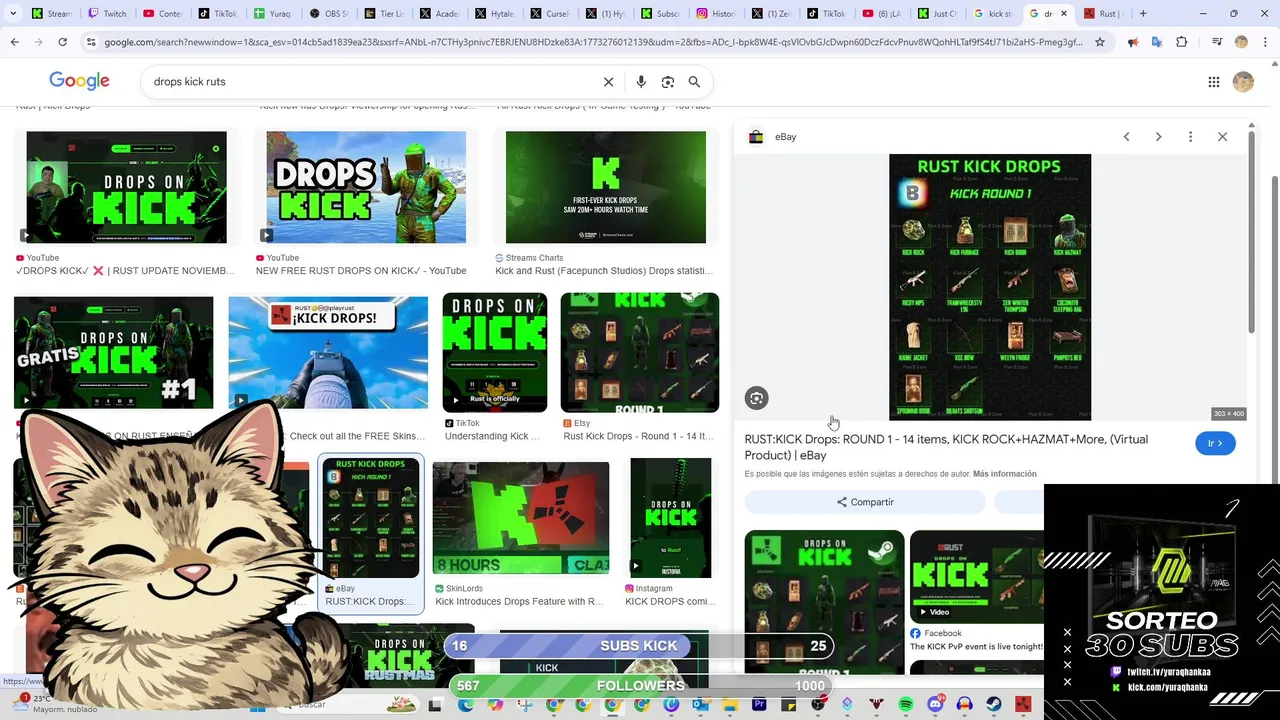Switch to the Just Ch browser tab
The height and width of the screenshot is (720, 1280).
click(x=936, y=14)
